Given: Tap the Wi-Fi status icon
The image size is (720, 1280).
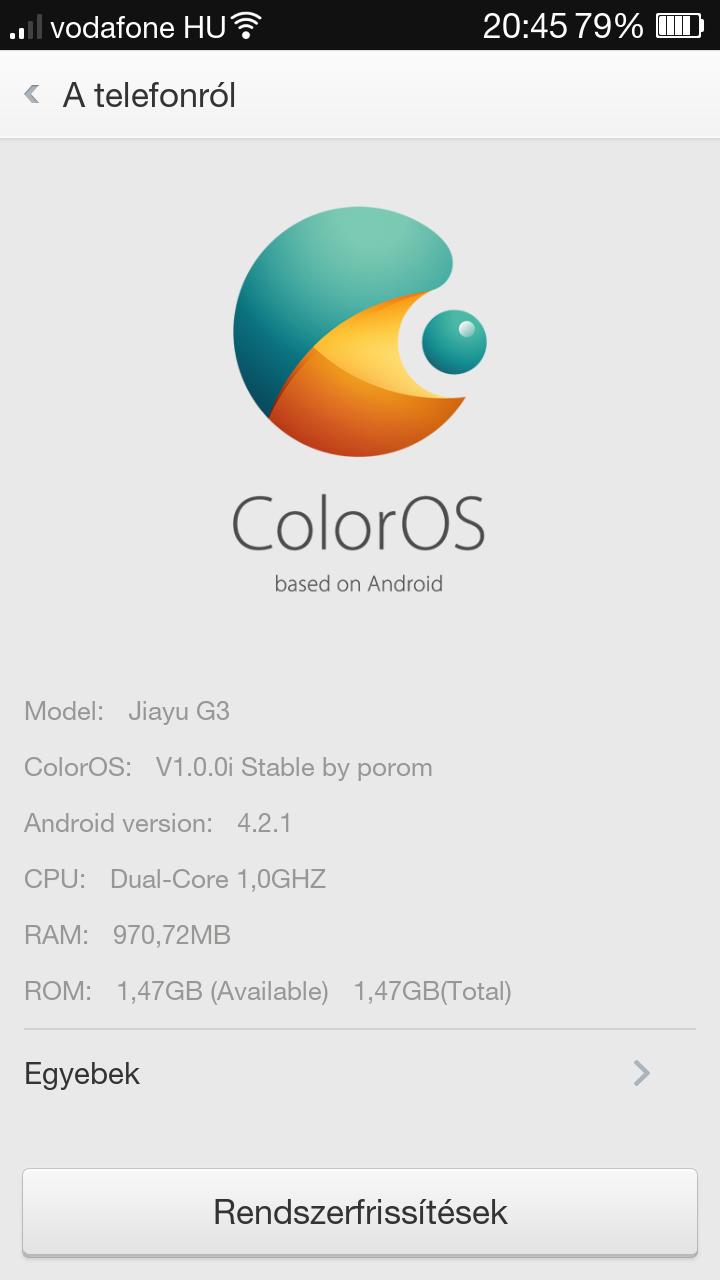Looking at the screenshot, I should [x=245, y=26].
